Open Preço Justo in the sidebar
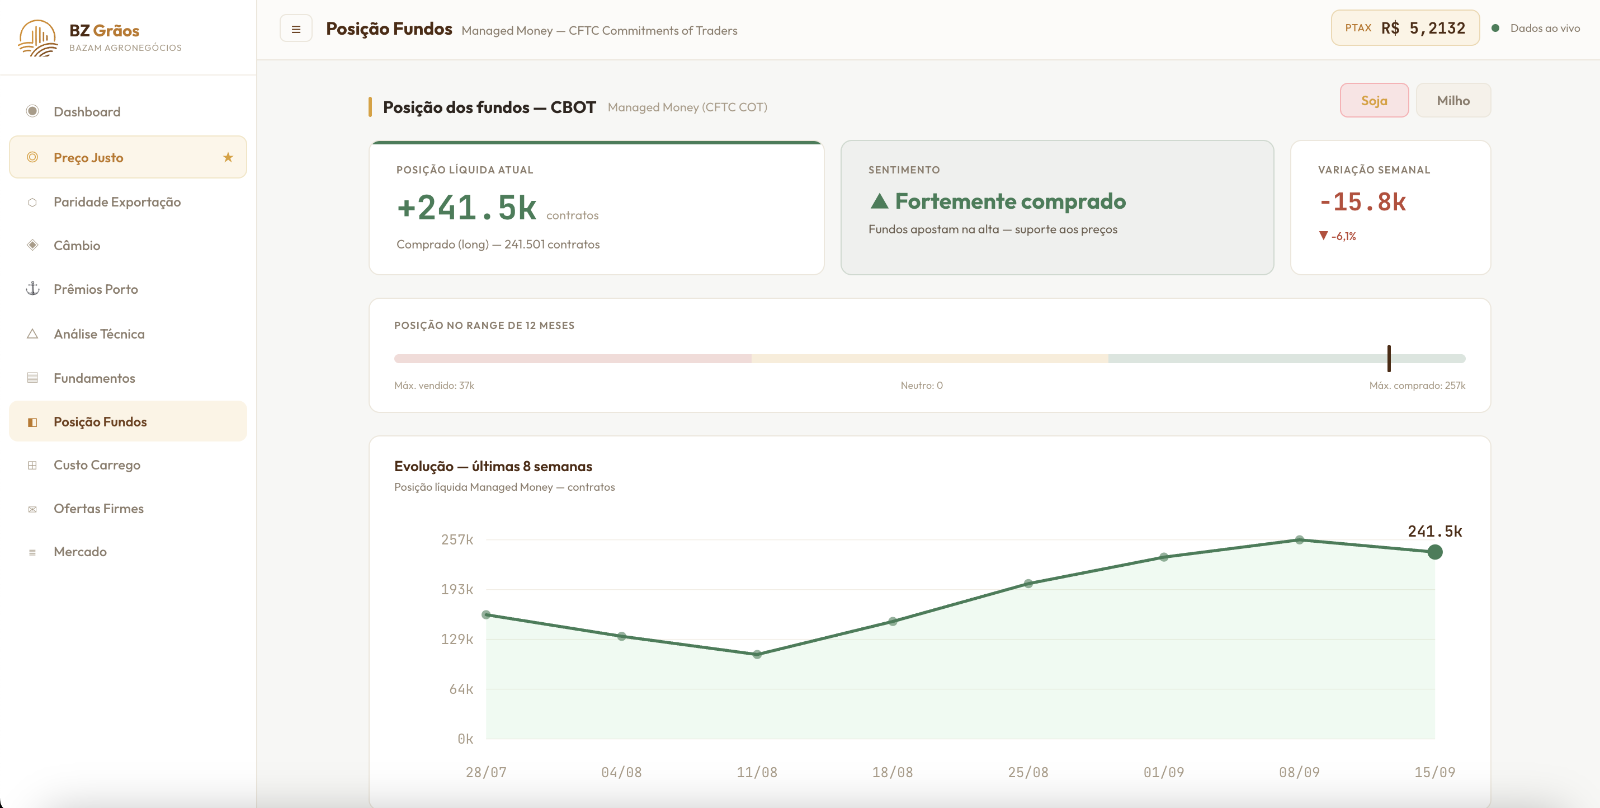Screen dimensions: 1600x808 [128, 157]
